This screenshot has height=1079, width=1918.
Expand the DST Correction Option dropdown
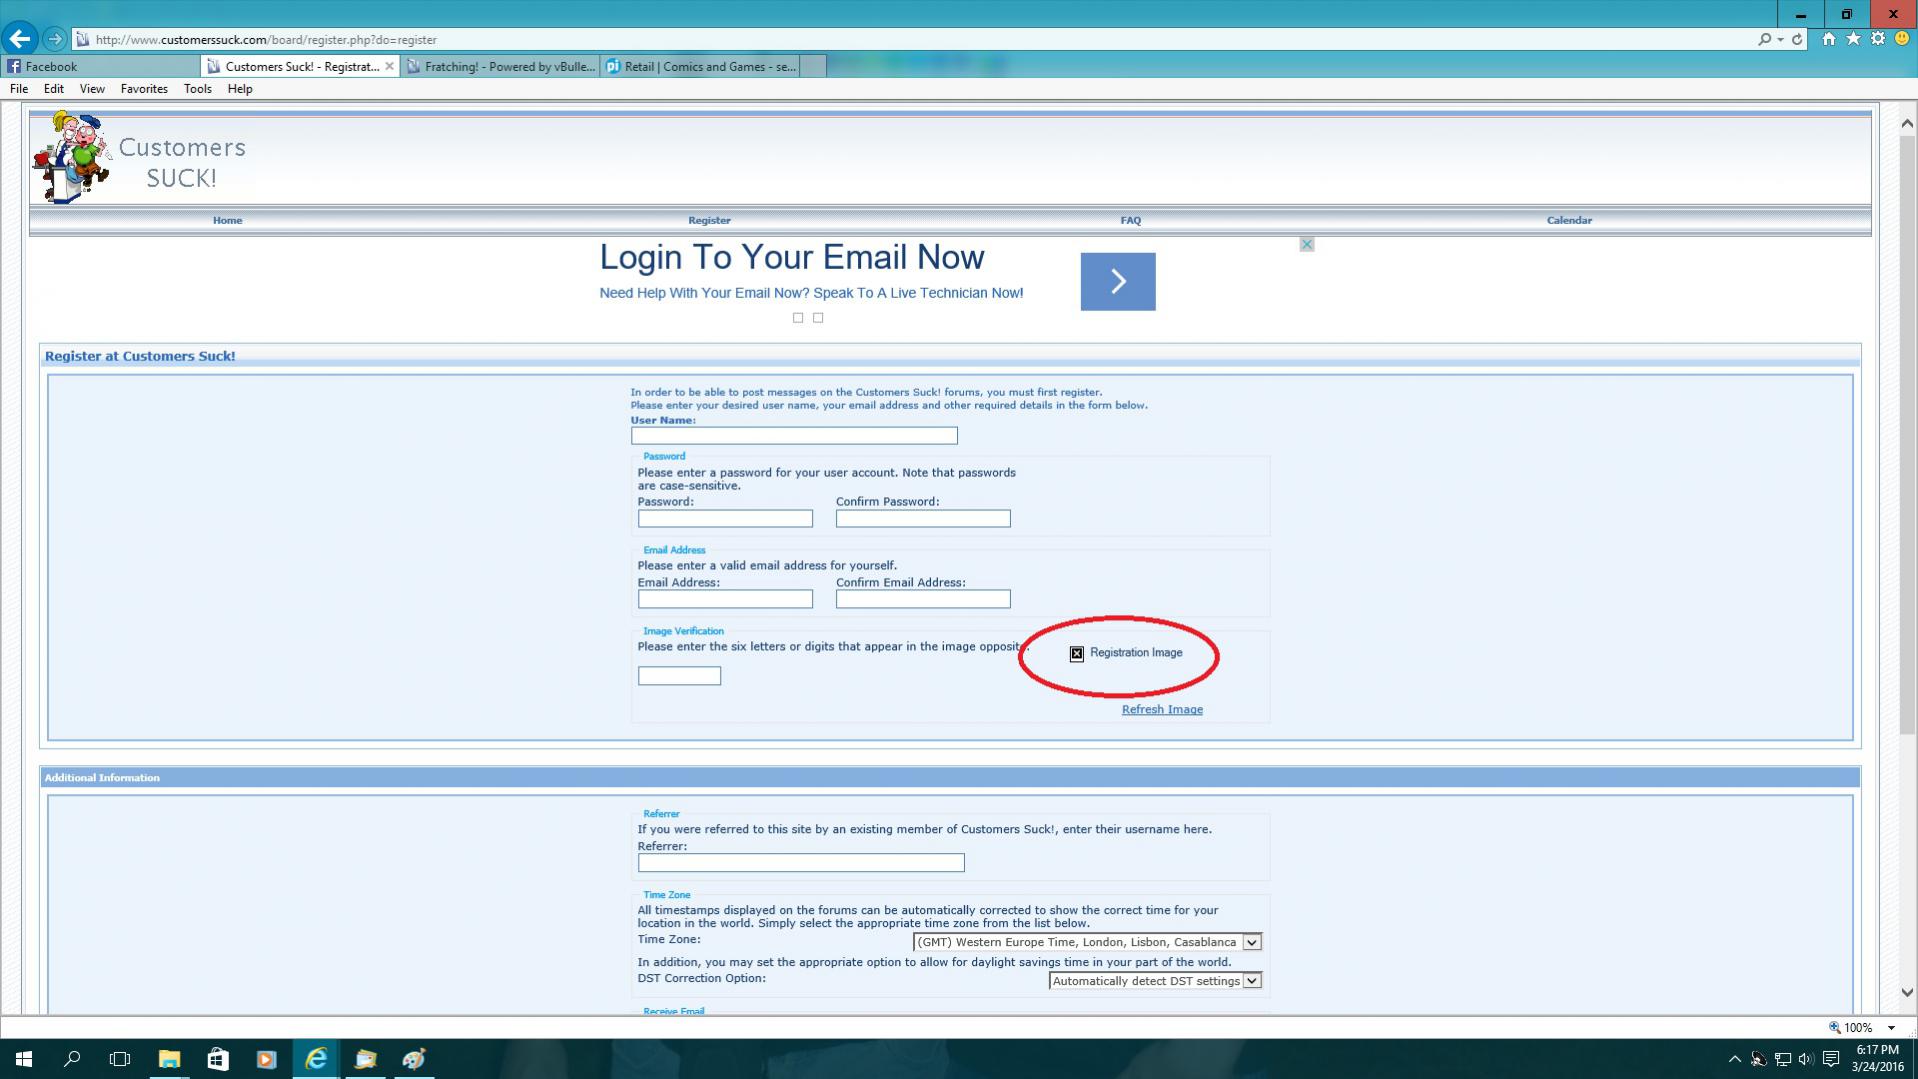click(1251, 981)
